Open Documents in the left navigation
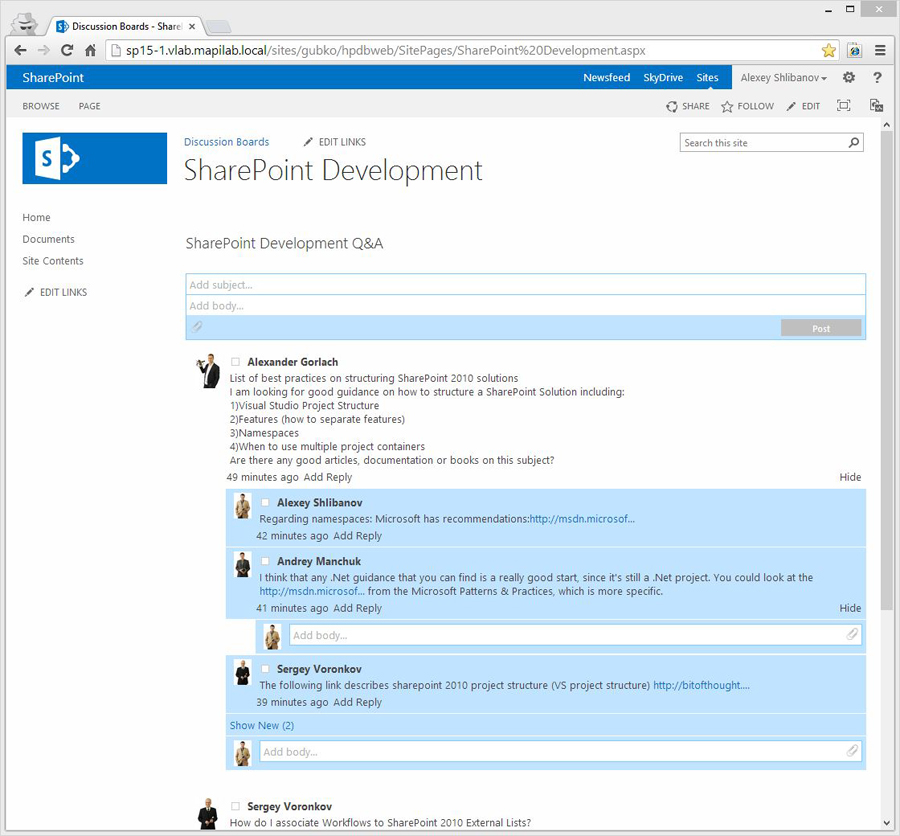This screenshot has width=900, height=836. (x=48, y=239)
